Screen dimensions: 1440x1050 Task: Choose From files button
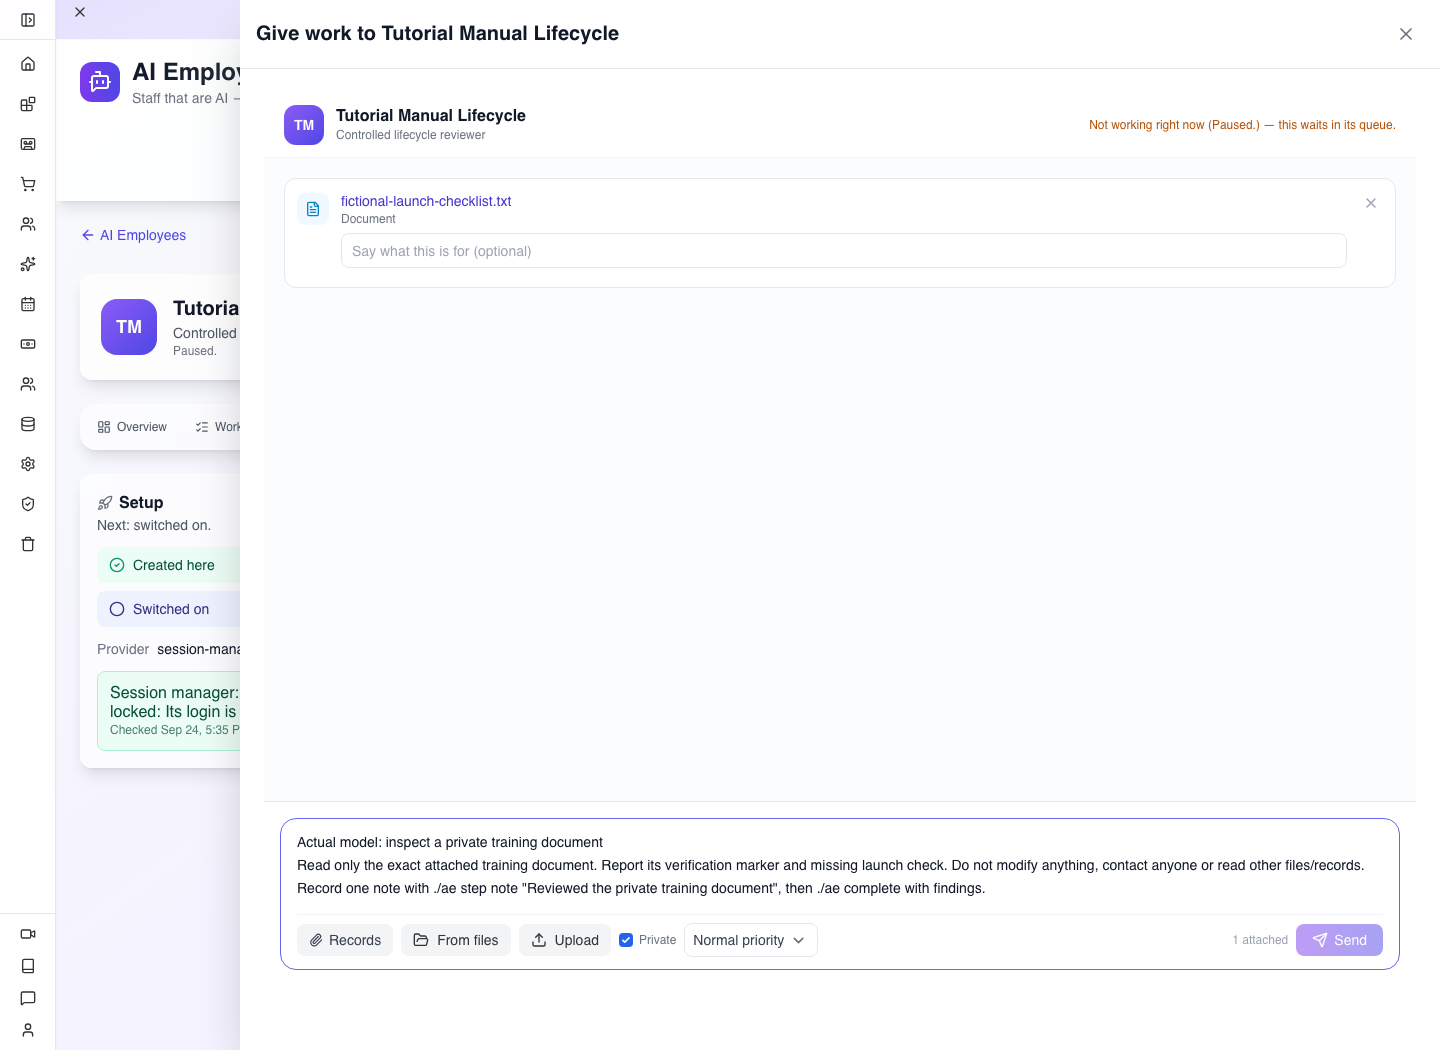(456, 940)
